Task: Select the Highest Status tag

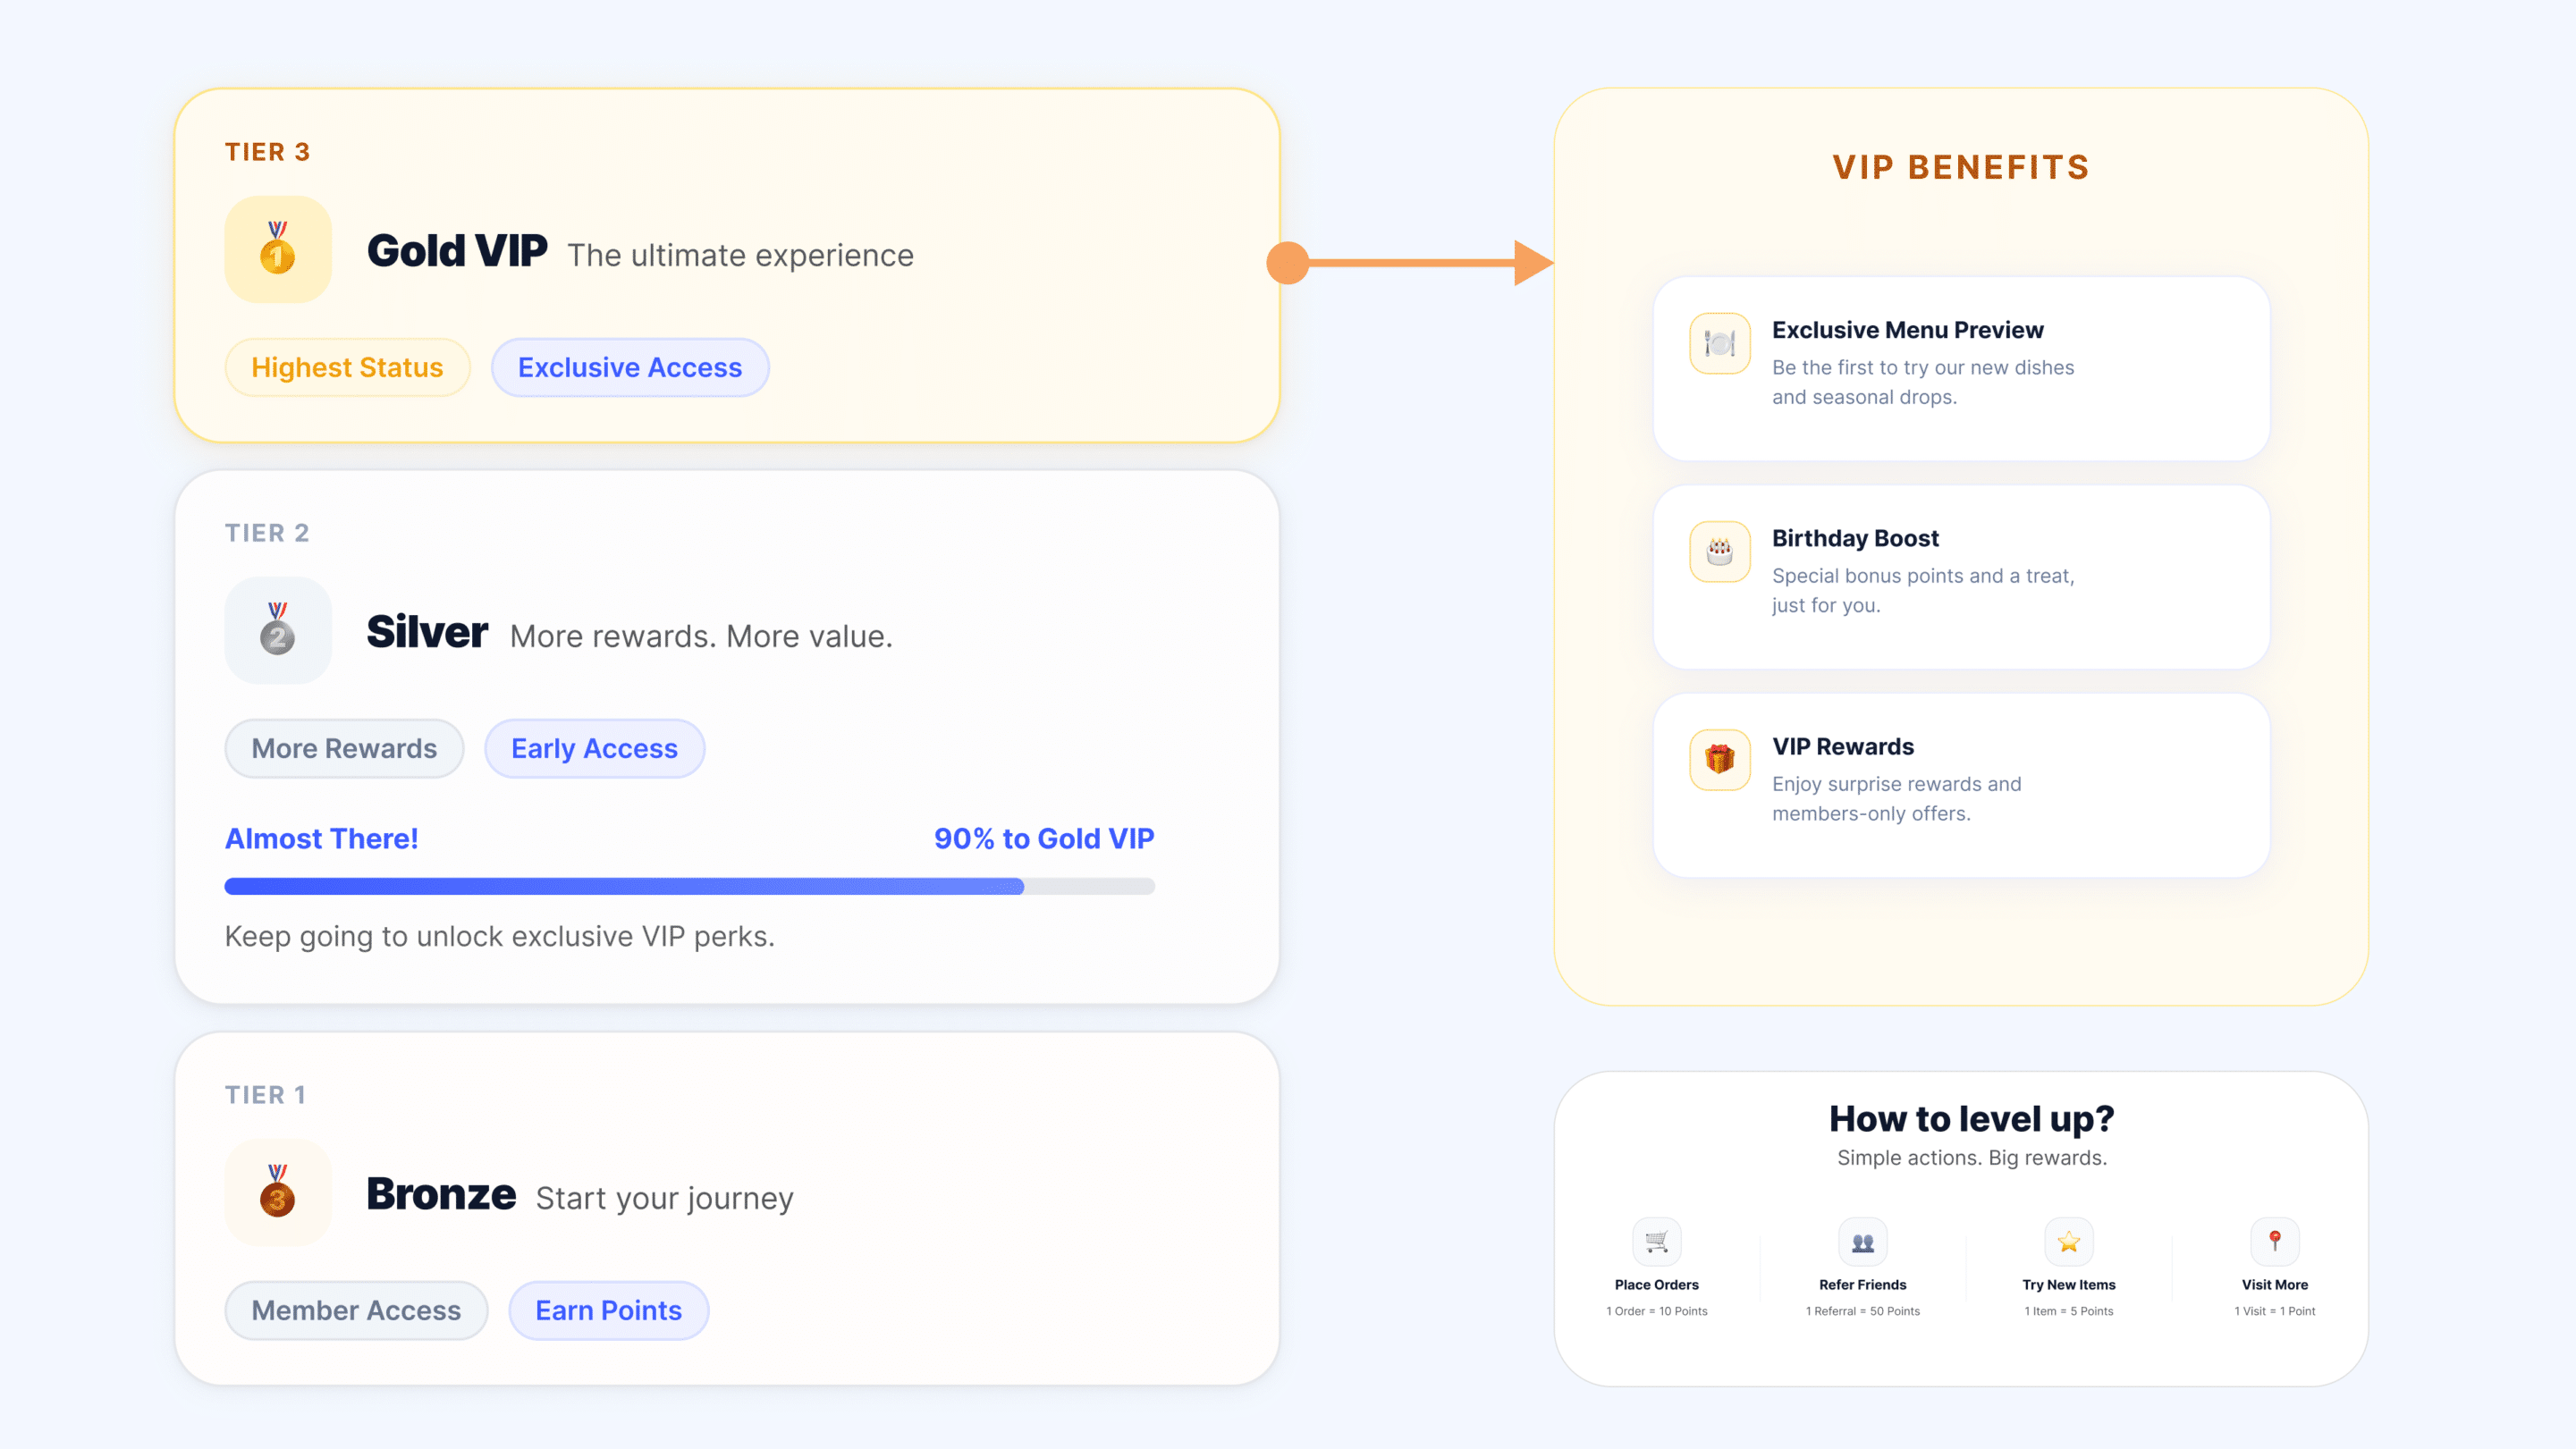Action: (x=347, y=367)
